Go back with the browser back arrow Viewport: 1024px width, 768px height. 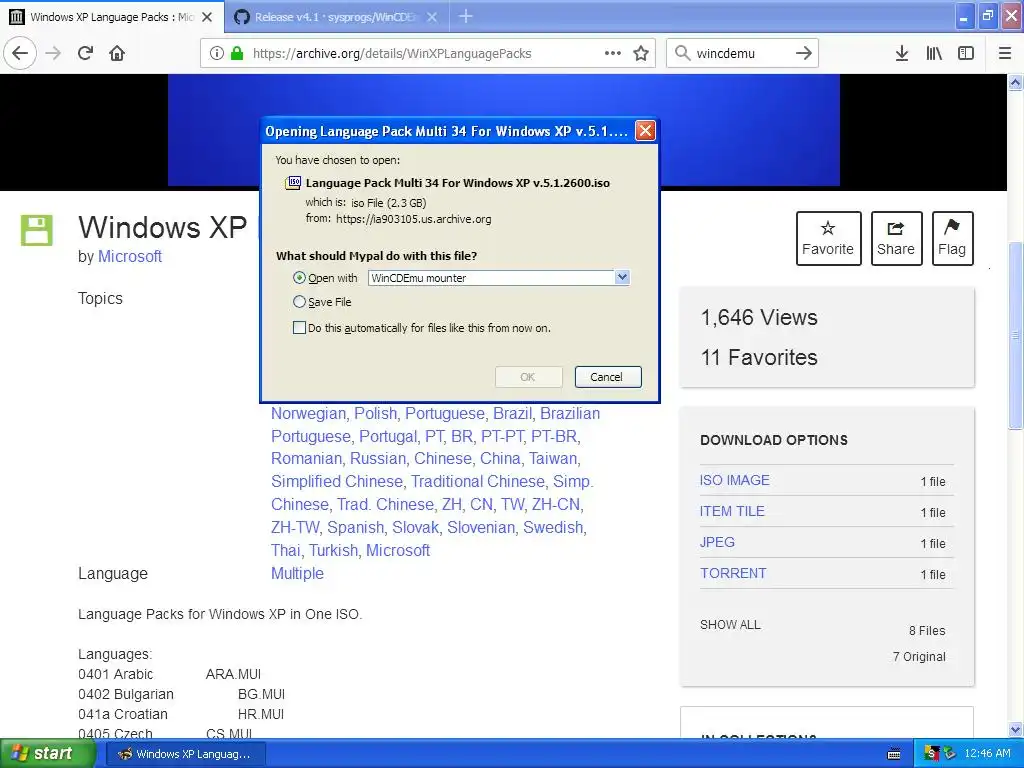(x=20, y=54)
